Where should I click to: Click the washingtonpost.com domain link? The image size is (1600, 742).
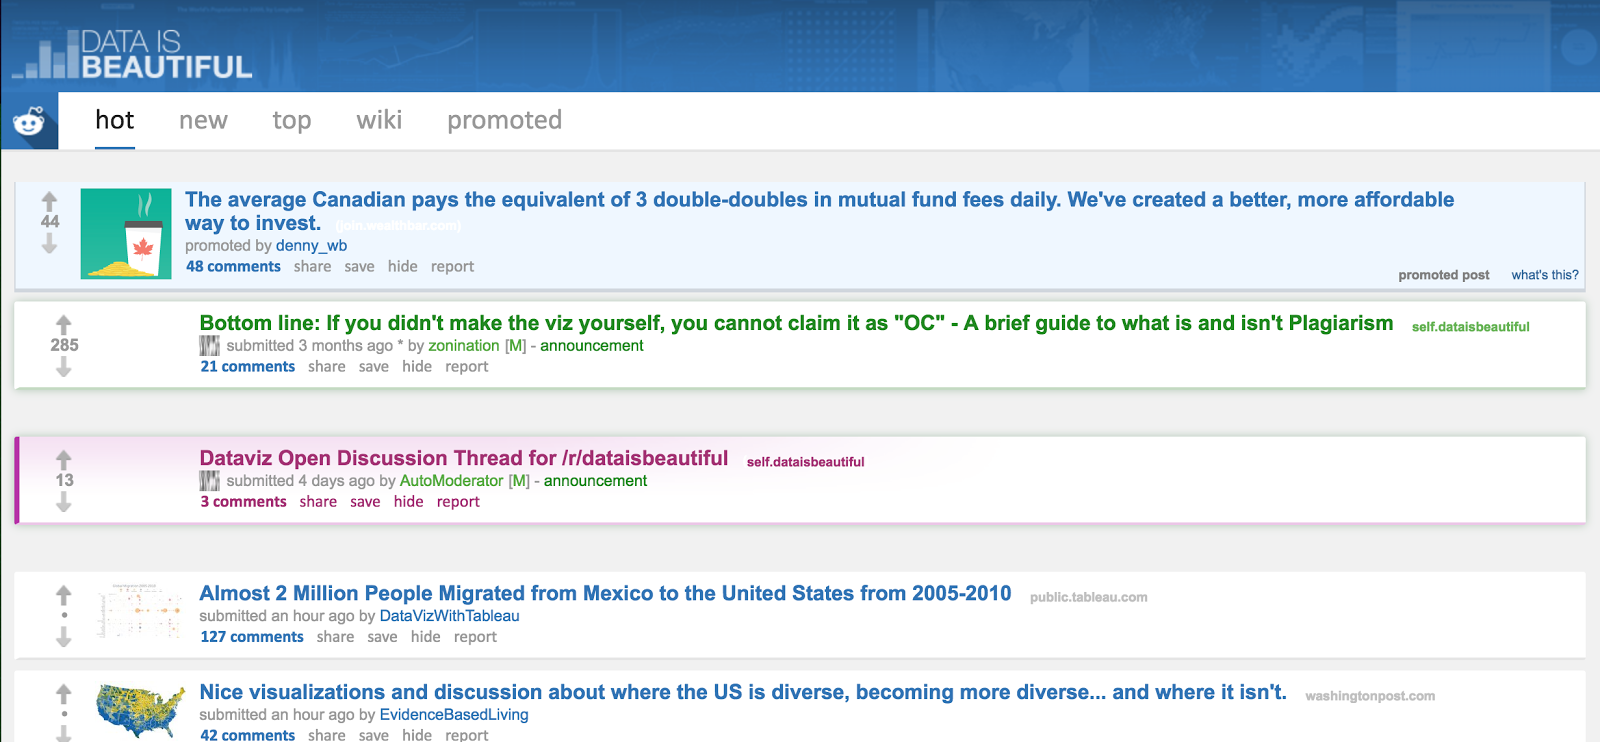pyautogui.click(x=1369, y=696)
